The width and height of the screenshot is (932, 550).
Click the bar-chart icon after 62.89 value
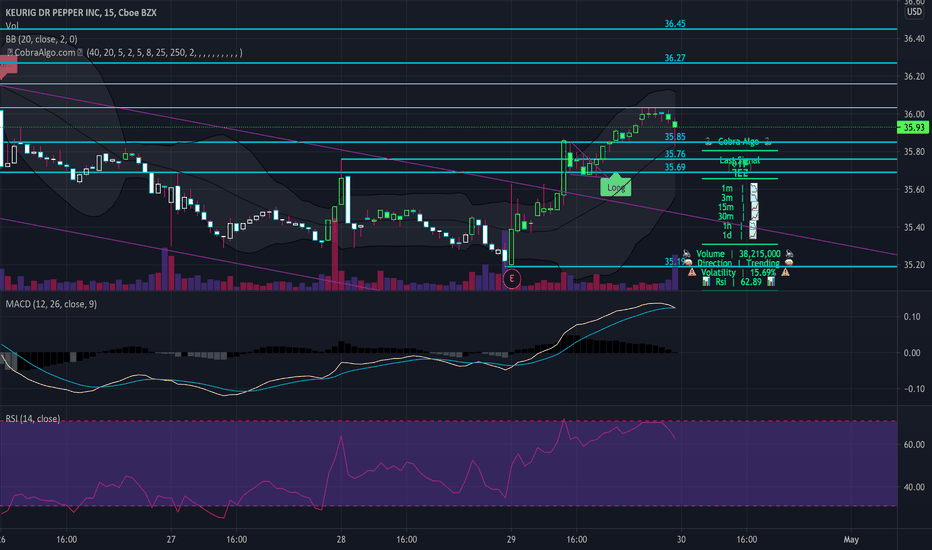[x=771, y=281]
